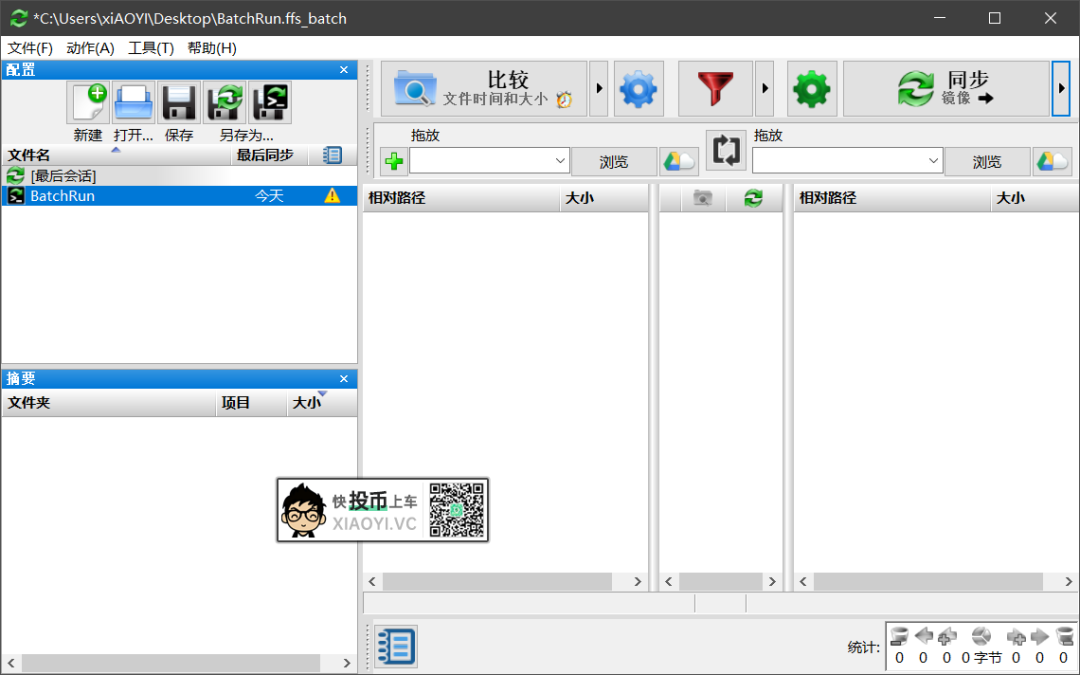
Task: Click the right Browse button
Action: [987, 161]
